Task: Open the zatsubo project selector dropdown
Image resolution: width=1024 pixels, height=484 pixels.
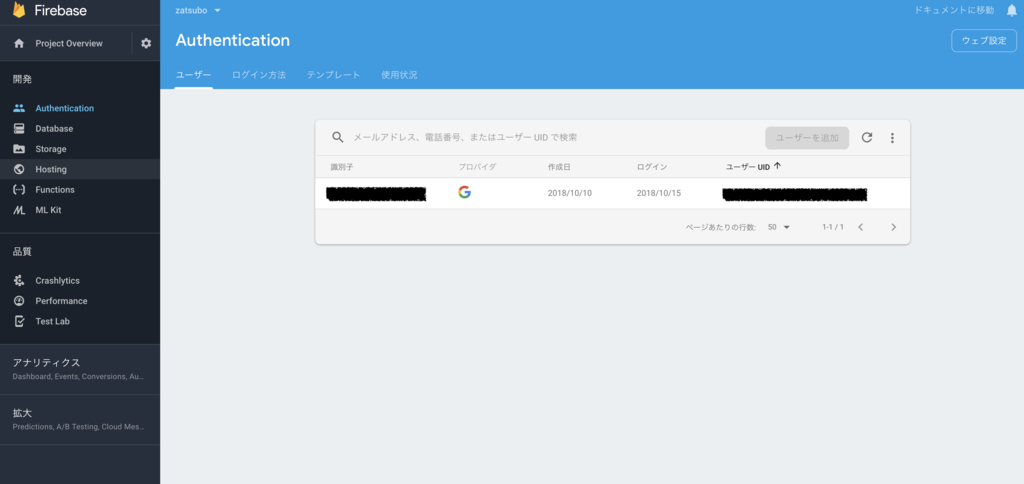Action: click(x=199, y=10)
